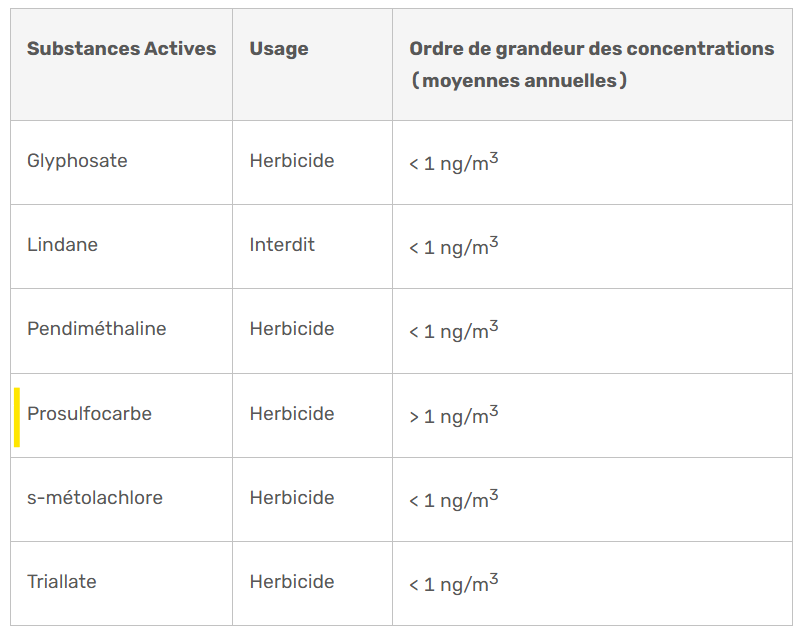Click the Lindane substance cell
This screenshot has height=629, width=801.
(x=62, y=245)
